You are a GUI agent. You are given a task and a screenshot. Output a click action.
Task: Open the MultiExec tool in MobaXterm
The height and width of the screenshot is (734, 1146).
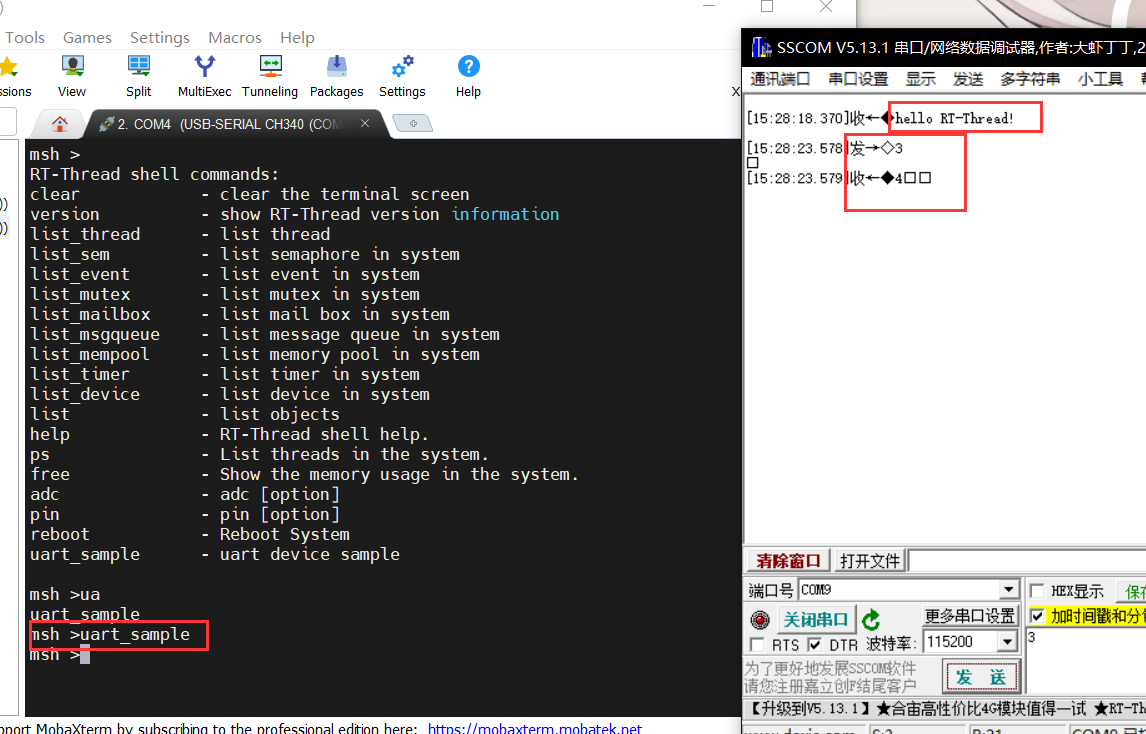[204, 70]
